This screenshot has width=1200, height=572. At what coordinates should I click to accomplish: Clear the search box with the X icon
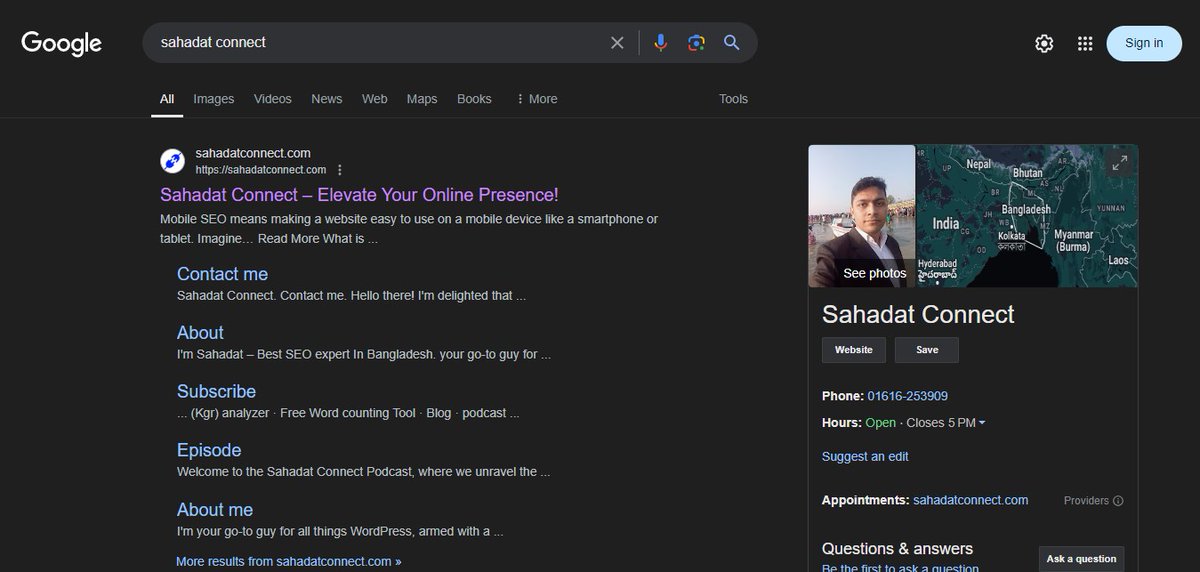(617, 43)
